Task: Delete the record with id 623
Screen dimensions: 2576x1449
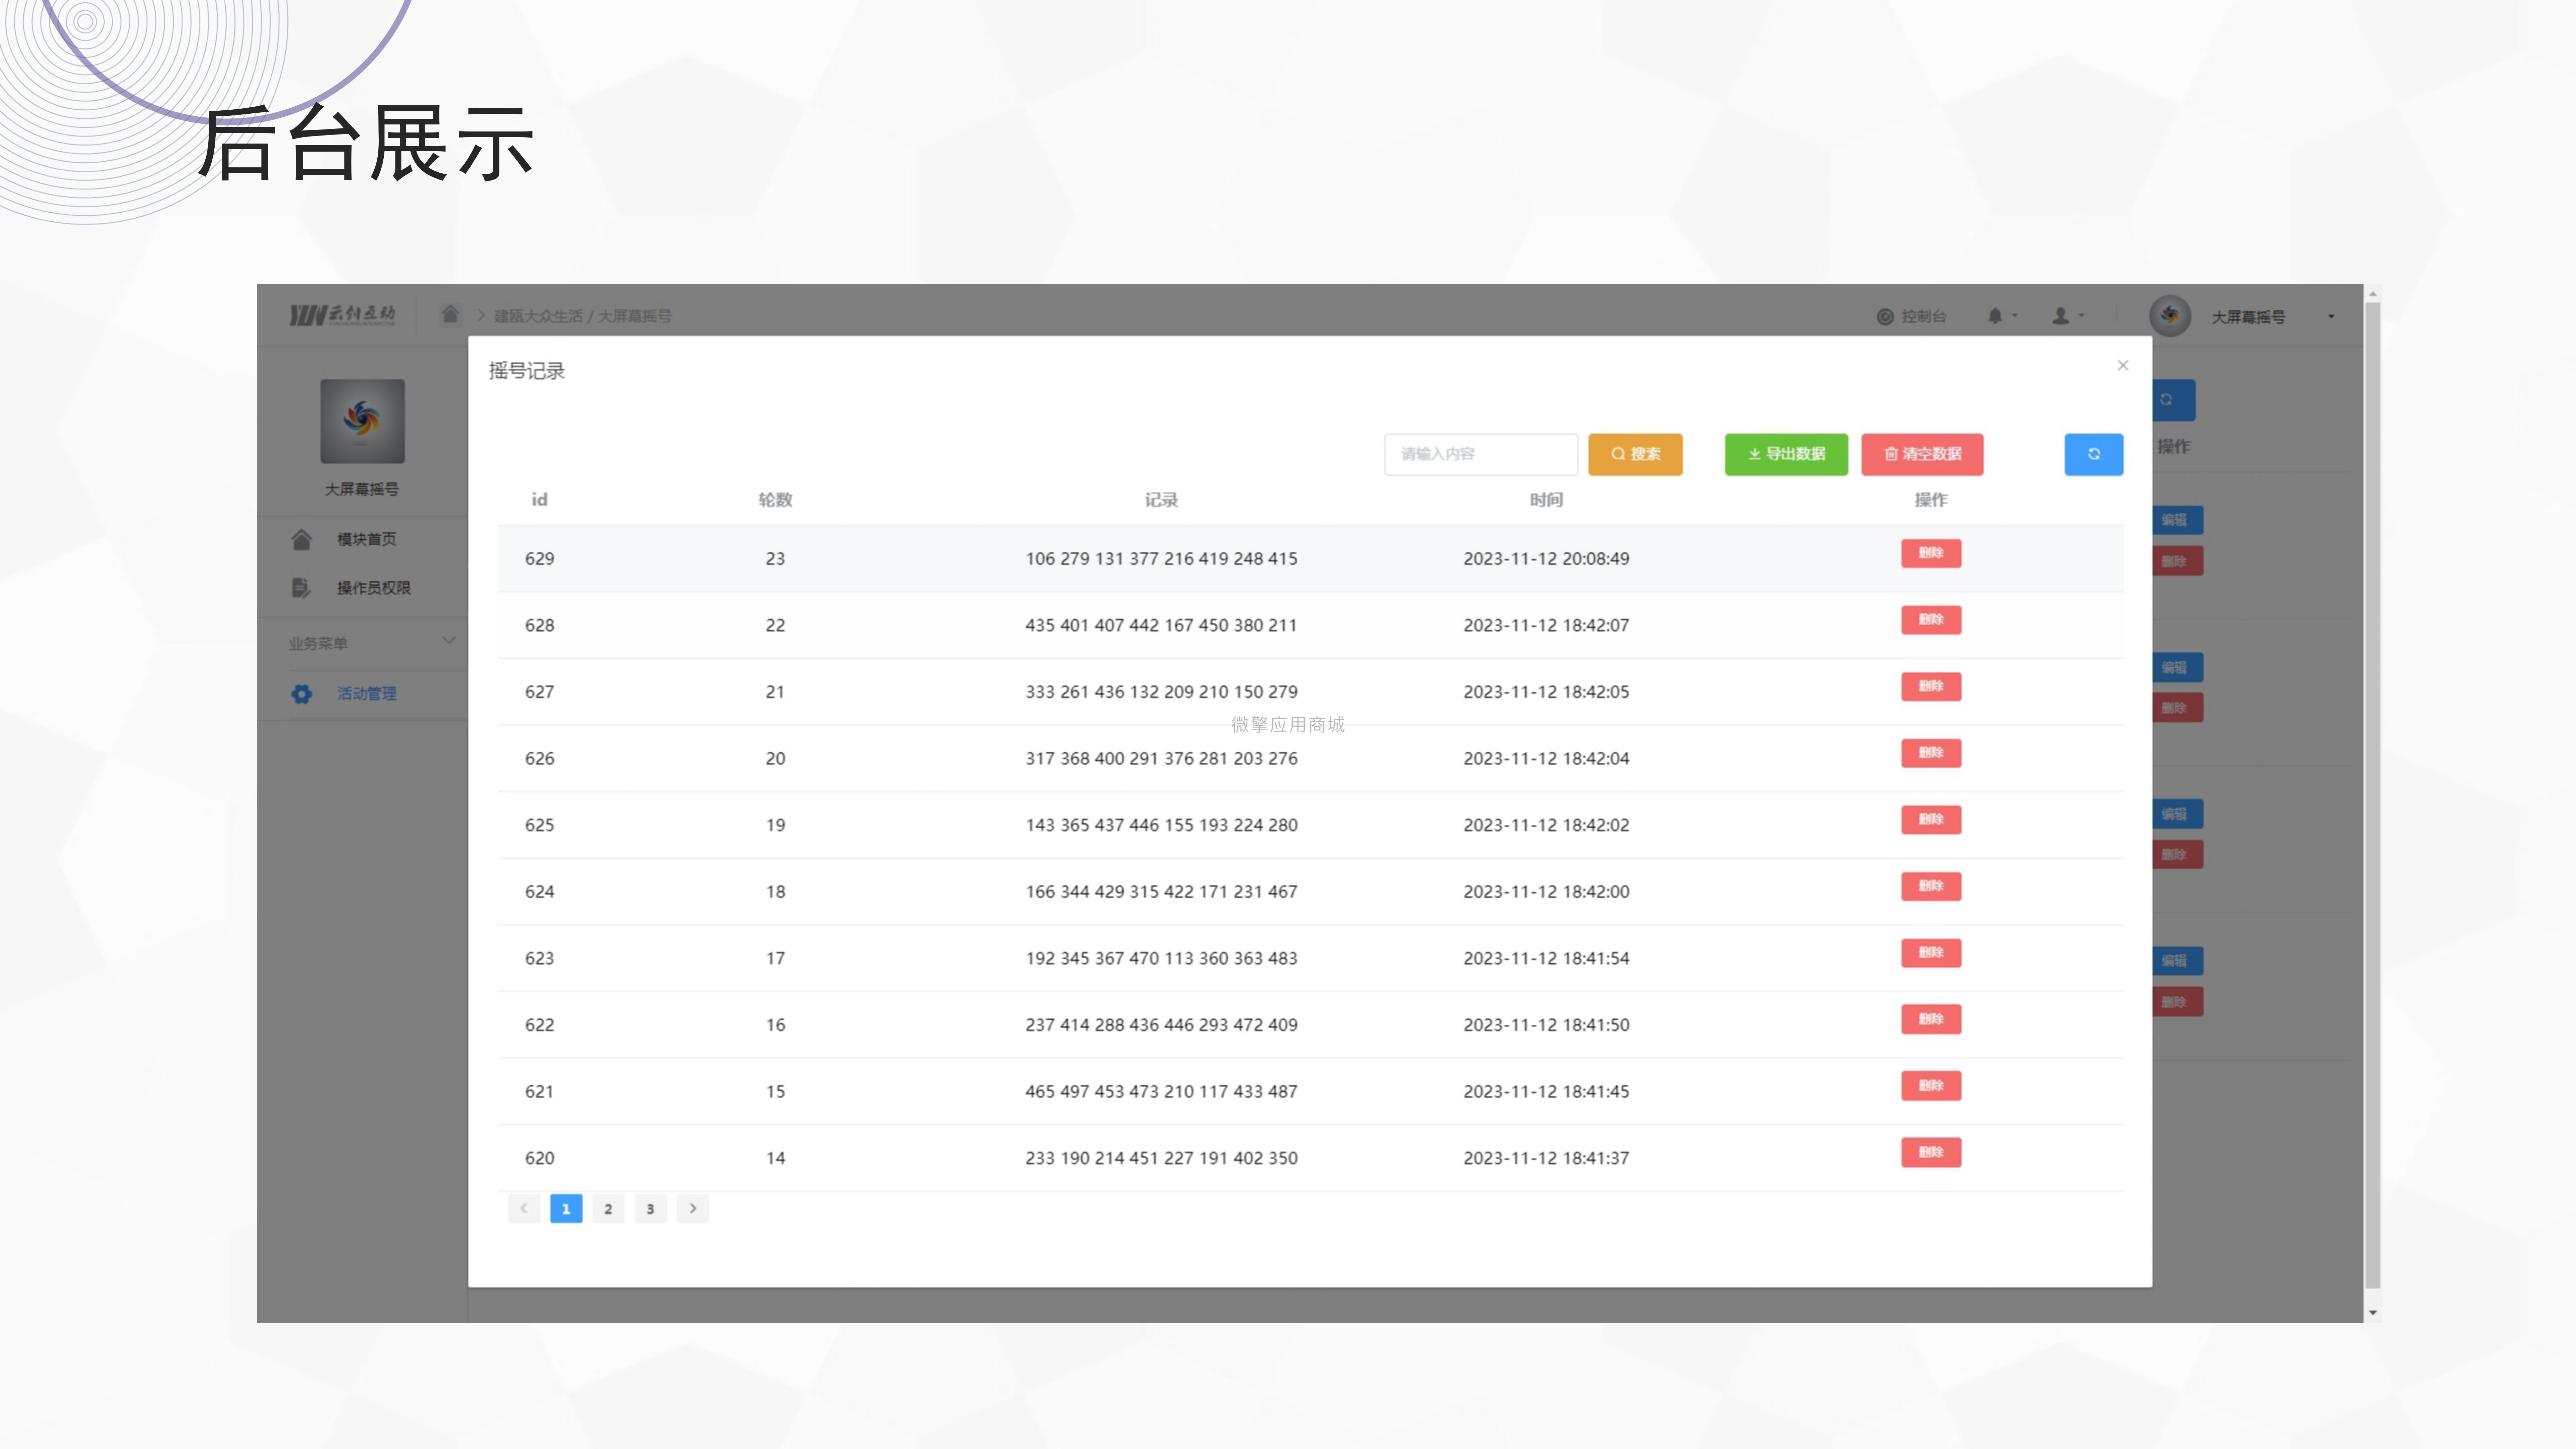Action: click(1931, 953)
